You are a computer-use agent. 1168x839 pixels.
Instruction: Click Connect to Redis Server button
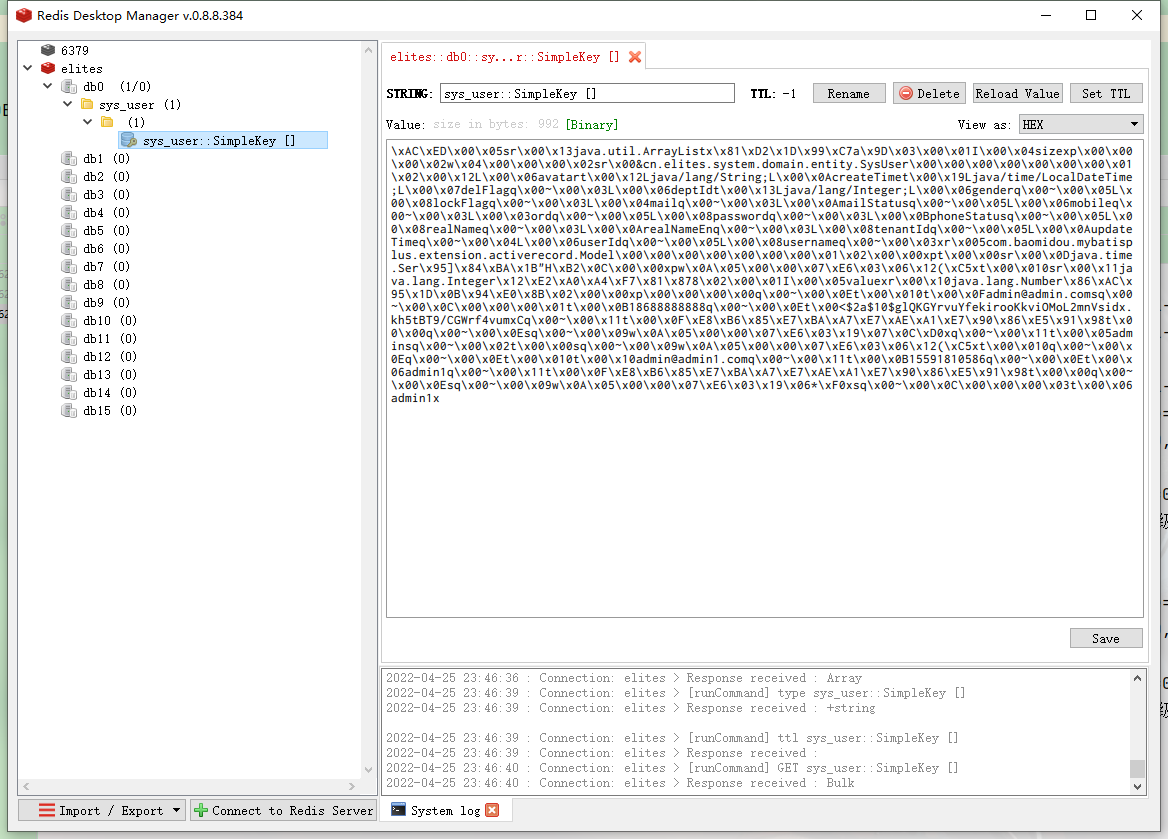[284, 810]
